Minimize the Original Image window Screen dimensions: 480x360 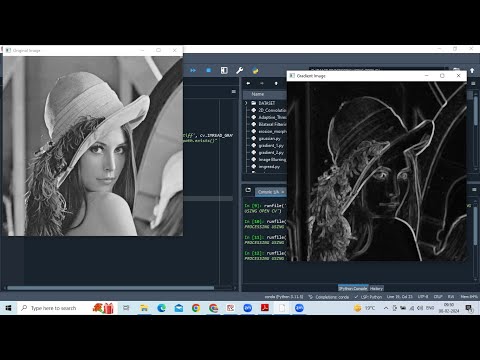click(x=142, y=50)
